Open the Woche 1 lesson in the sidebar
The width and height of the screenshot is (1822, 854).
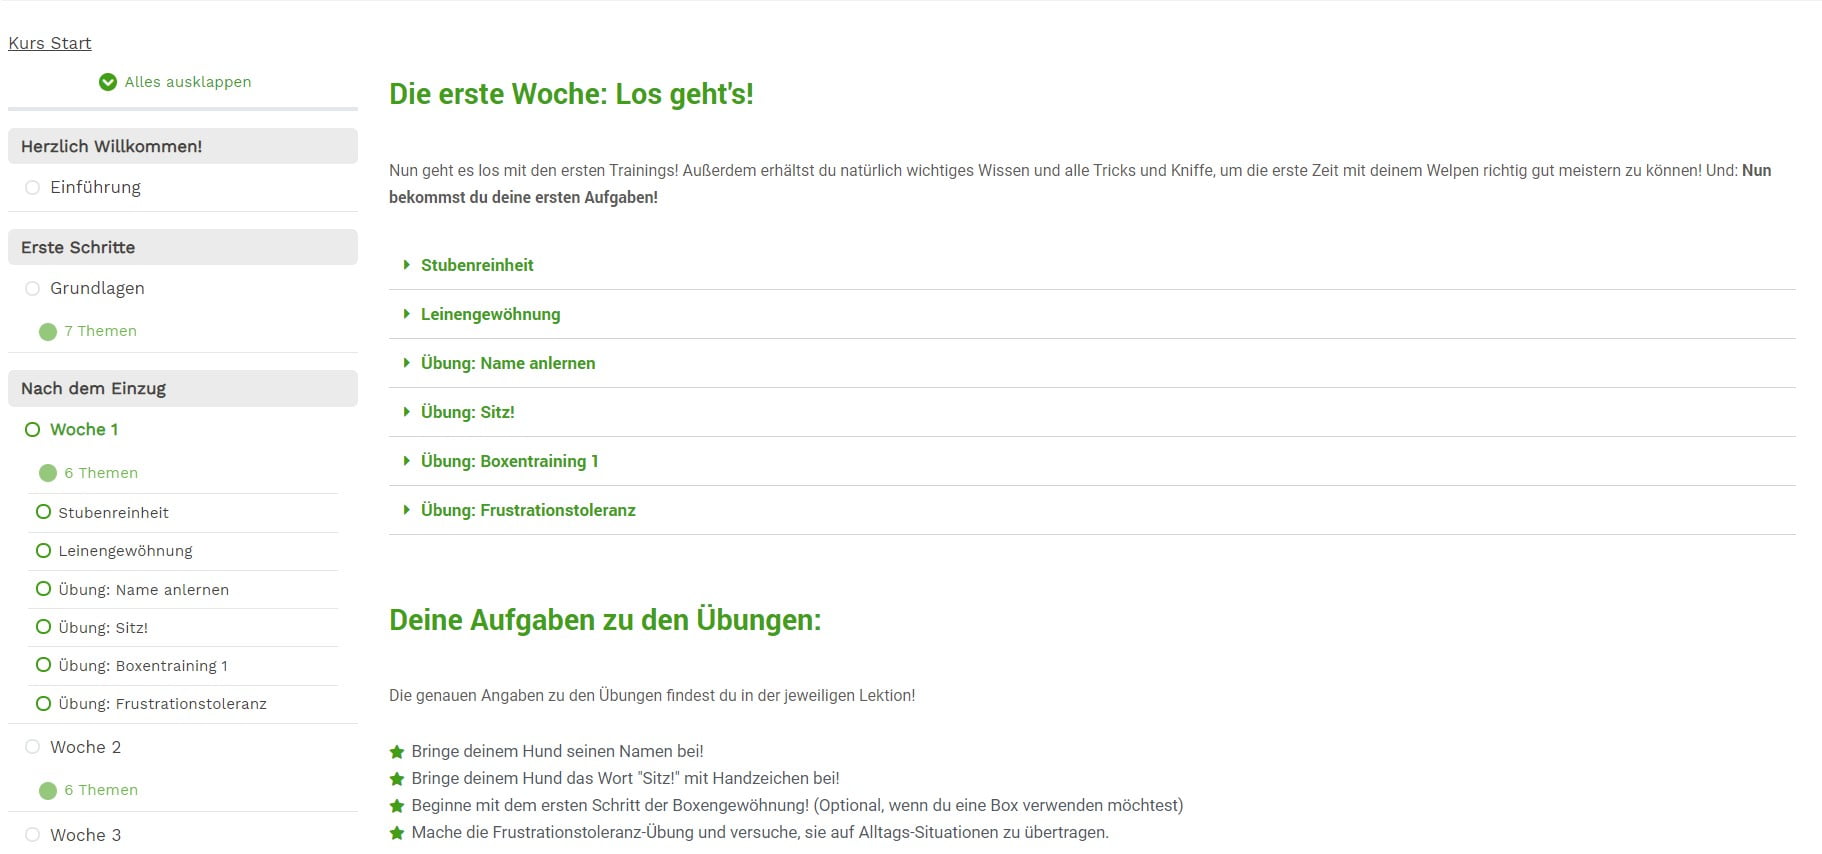84,429
